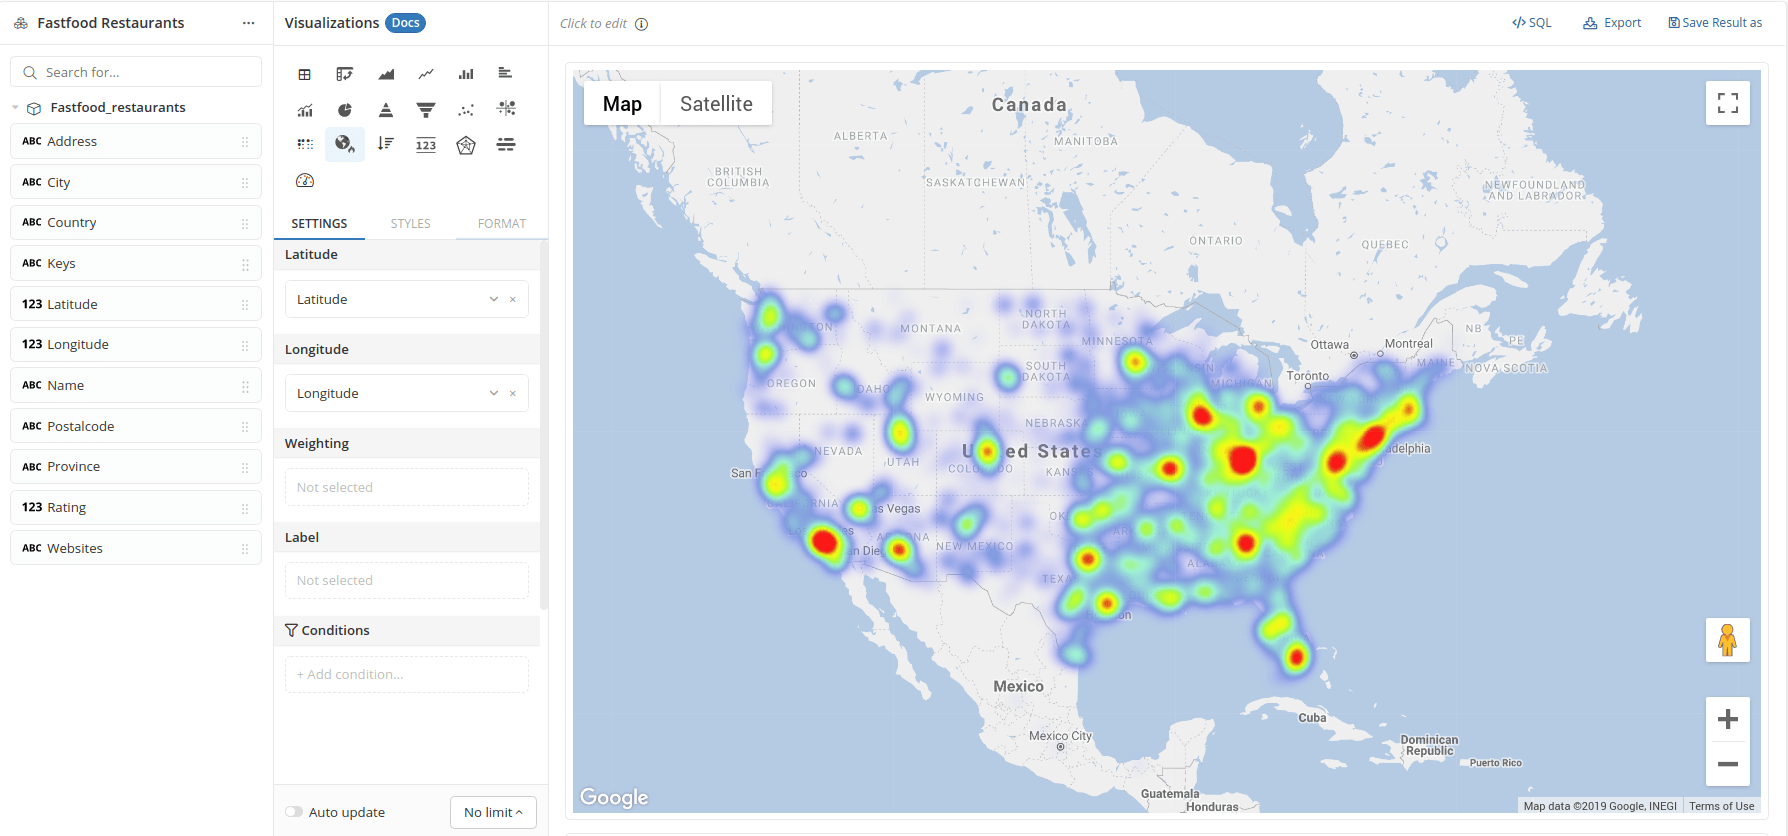Click Save Result as
Screen dimensions: 1788x836
(1715, 23)
